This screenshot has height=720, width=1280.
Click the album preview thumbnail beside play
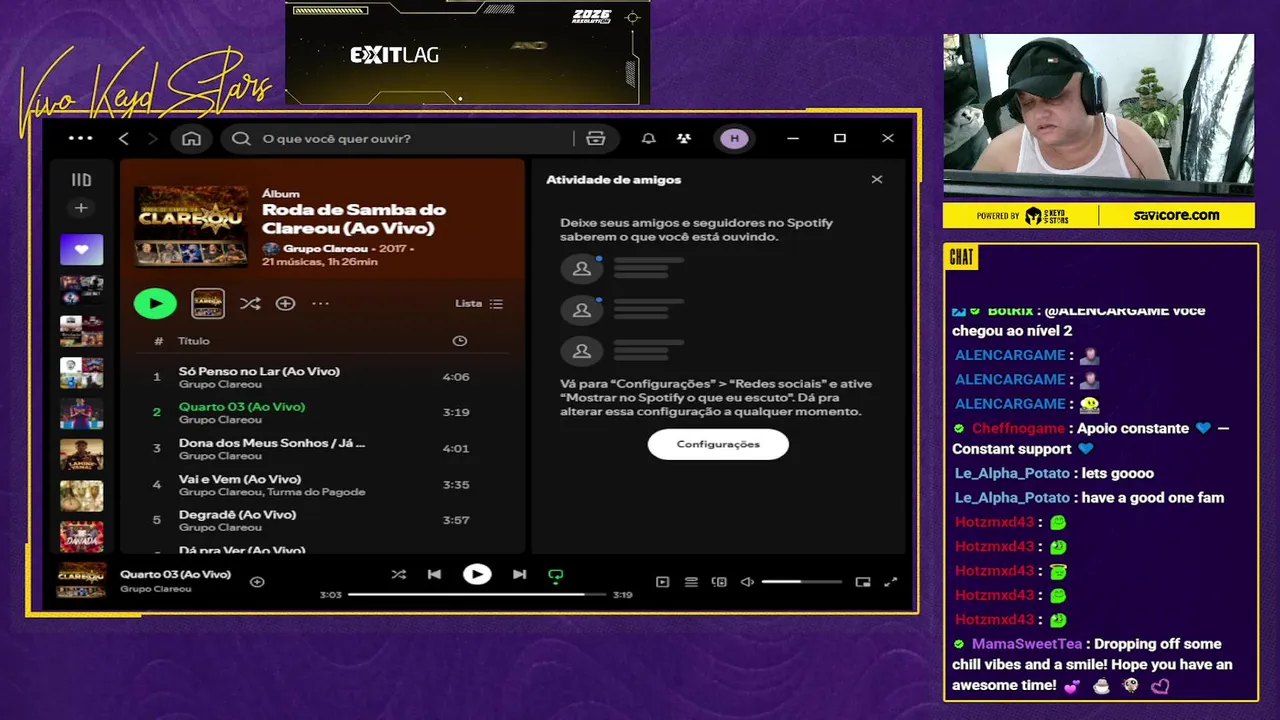pos(208,303)
